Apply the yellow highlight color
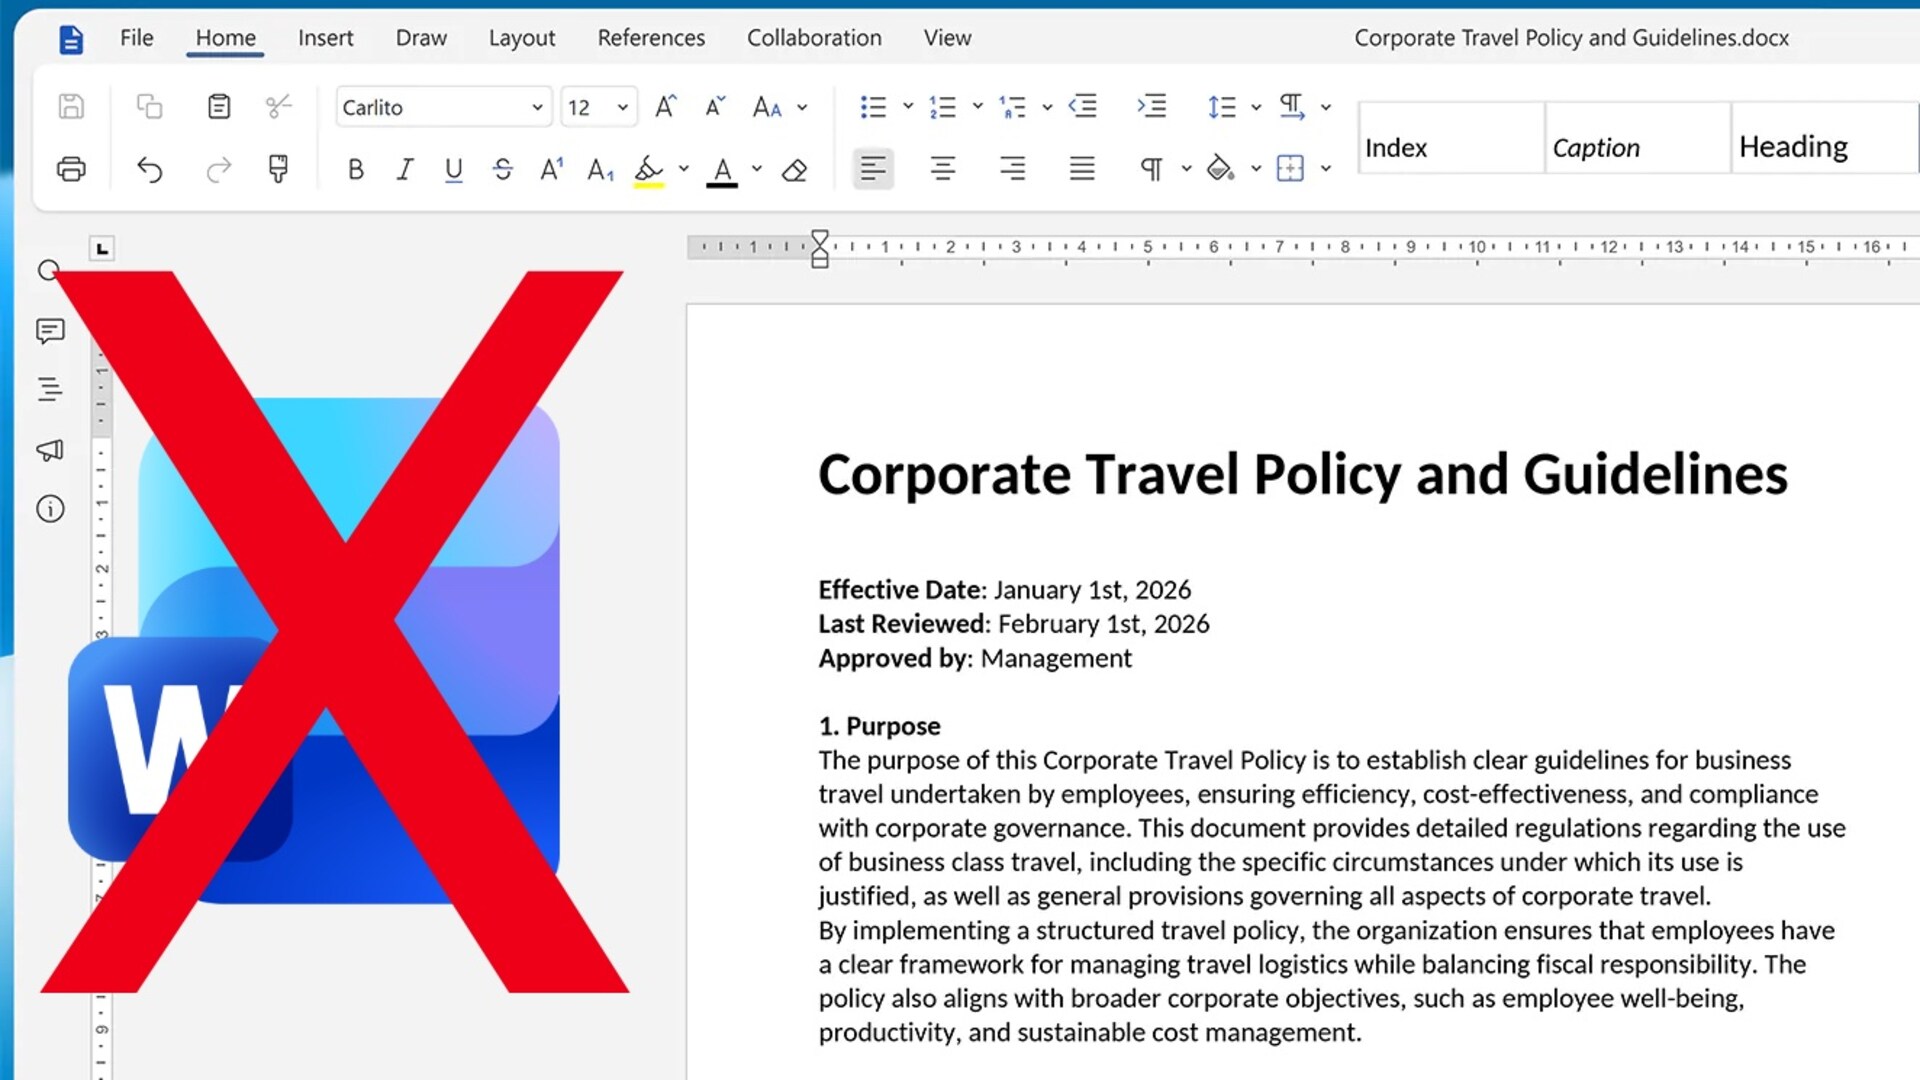Screen dimensions: 1920x1080 tap(649, 170)
